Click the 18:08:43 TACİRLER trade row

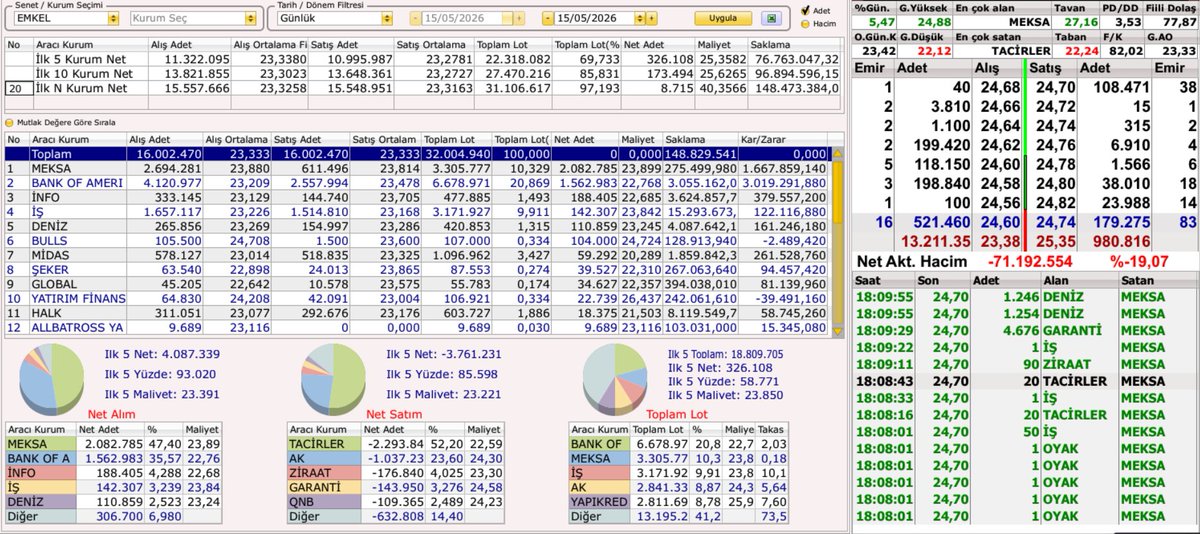[x=1025, y=381]
